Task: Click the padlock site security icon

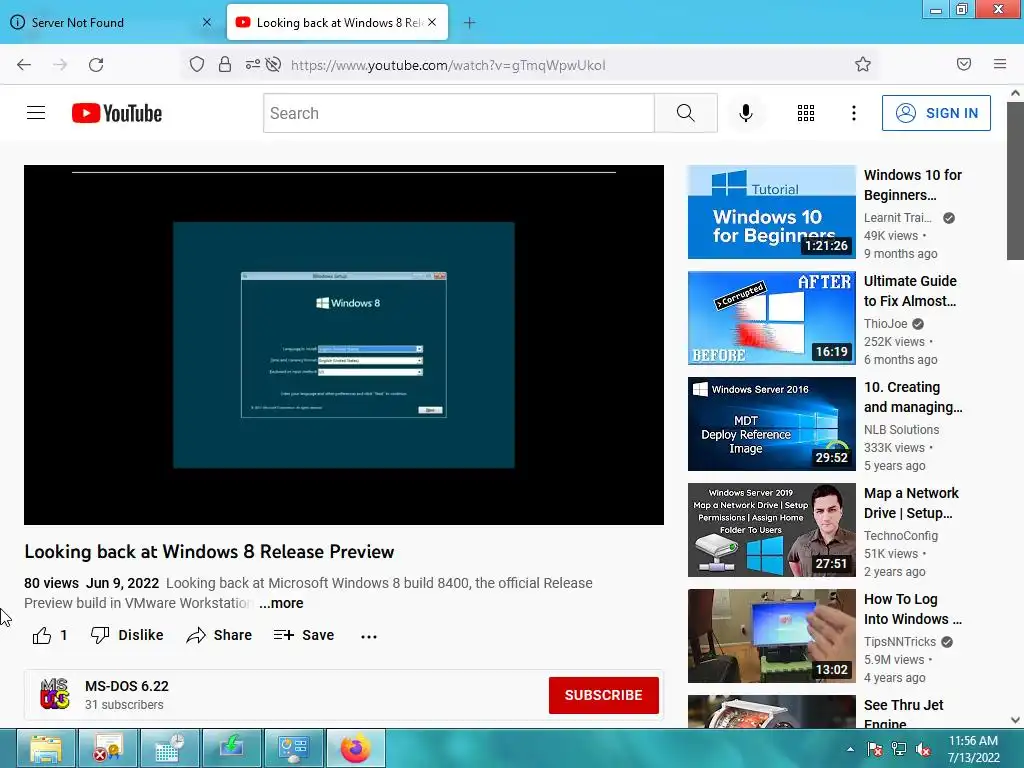Action: tap(225, 64)
